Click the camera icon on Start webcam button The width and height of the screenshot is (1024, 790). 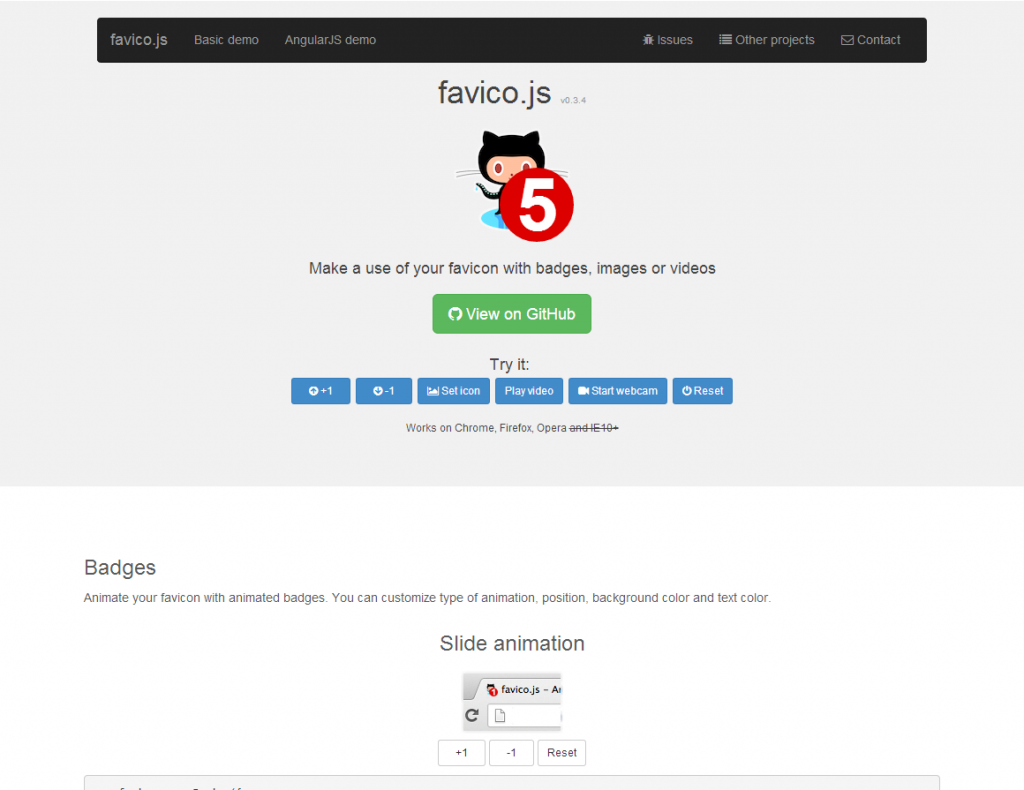[x=584, y=391]
